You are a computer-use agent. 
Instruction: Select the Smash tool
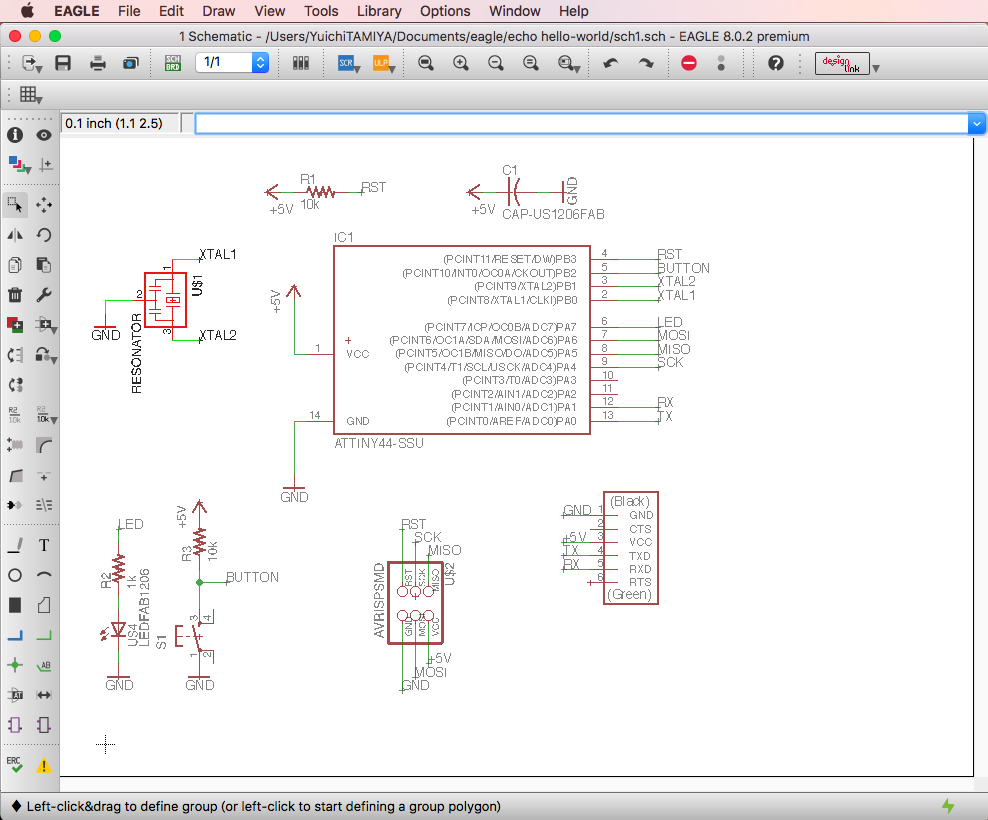pos(15,445)
